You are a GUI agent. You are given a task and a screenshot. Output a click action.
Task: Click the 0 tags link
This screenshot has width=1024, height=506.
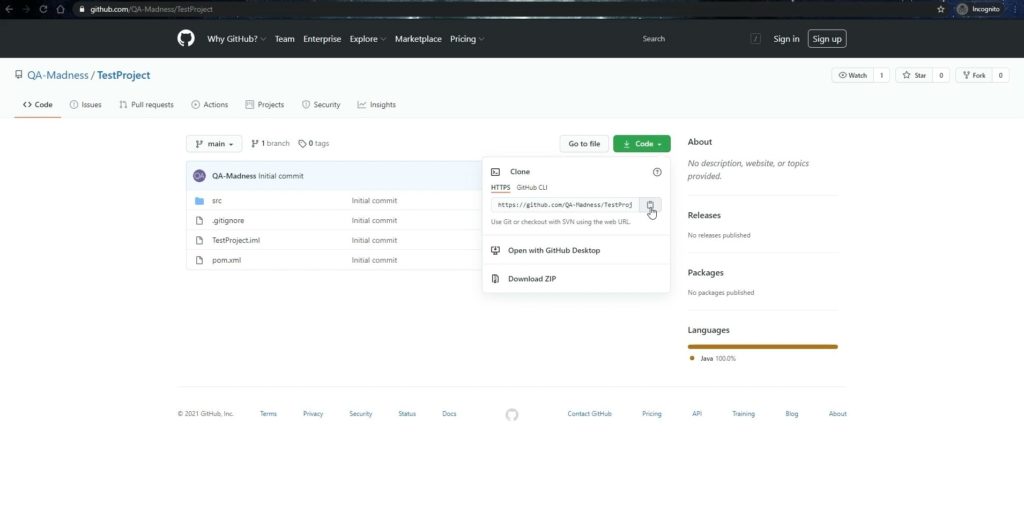[313, 144]
